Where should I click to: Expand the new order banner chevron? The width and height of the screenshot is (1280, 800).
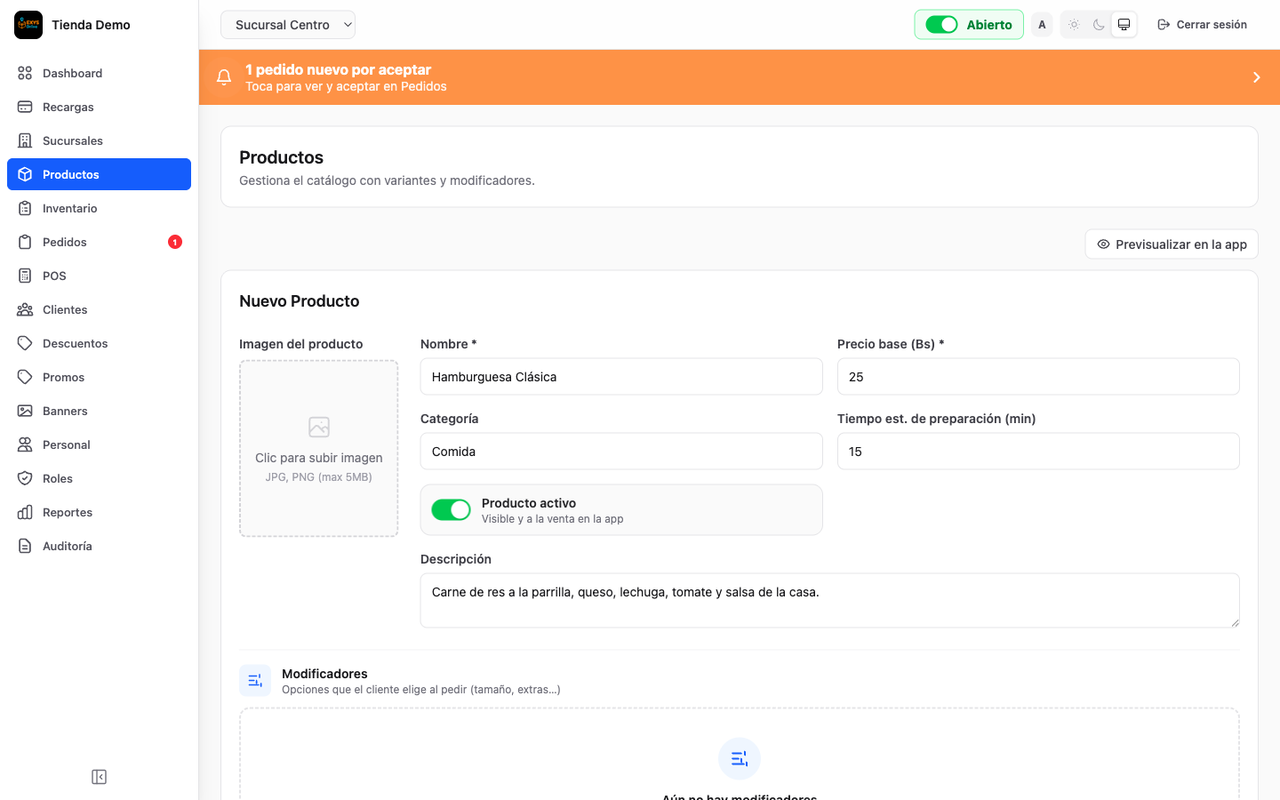pos(1257,77)
